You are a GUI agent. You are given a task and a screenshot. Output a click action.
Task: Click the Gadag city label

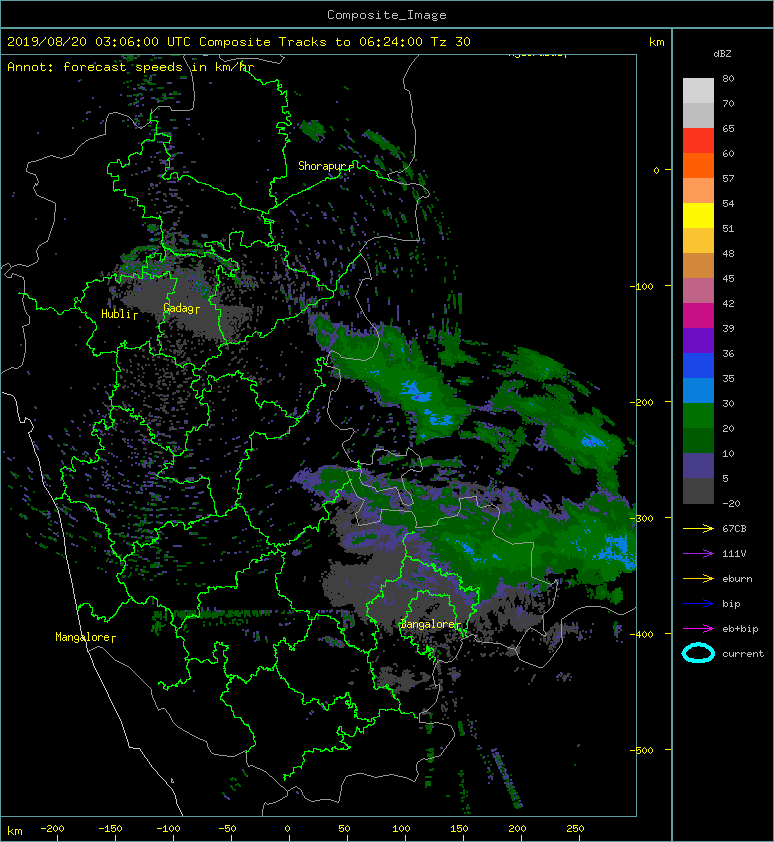coord(178,308)
